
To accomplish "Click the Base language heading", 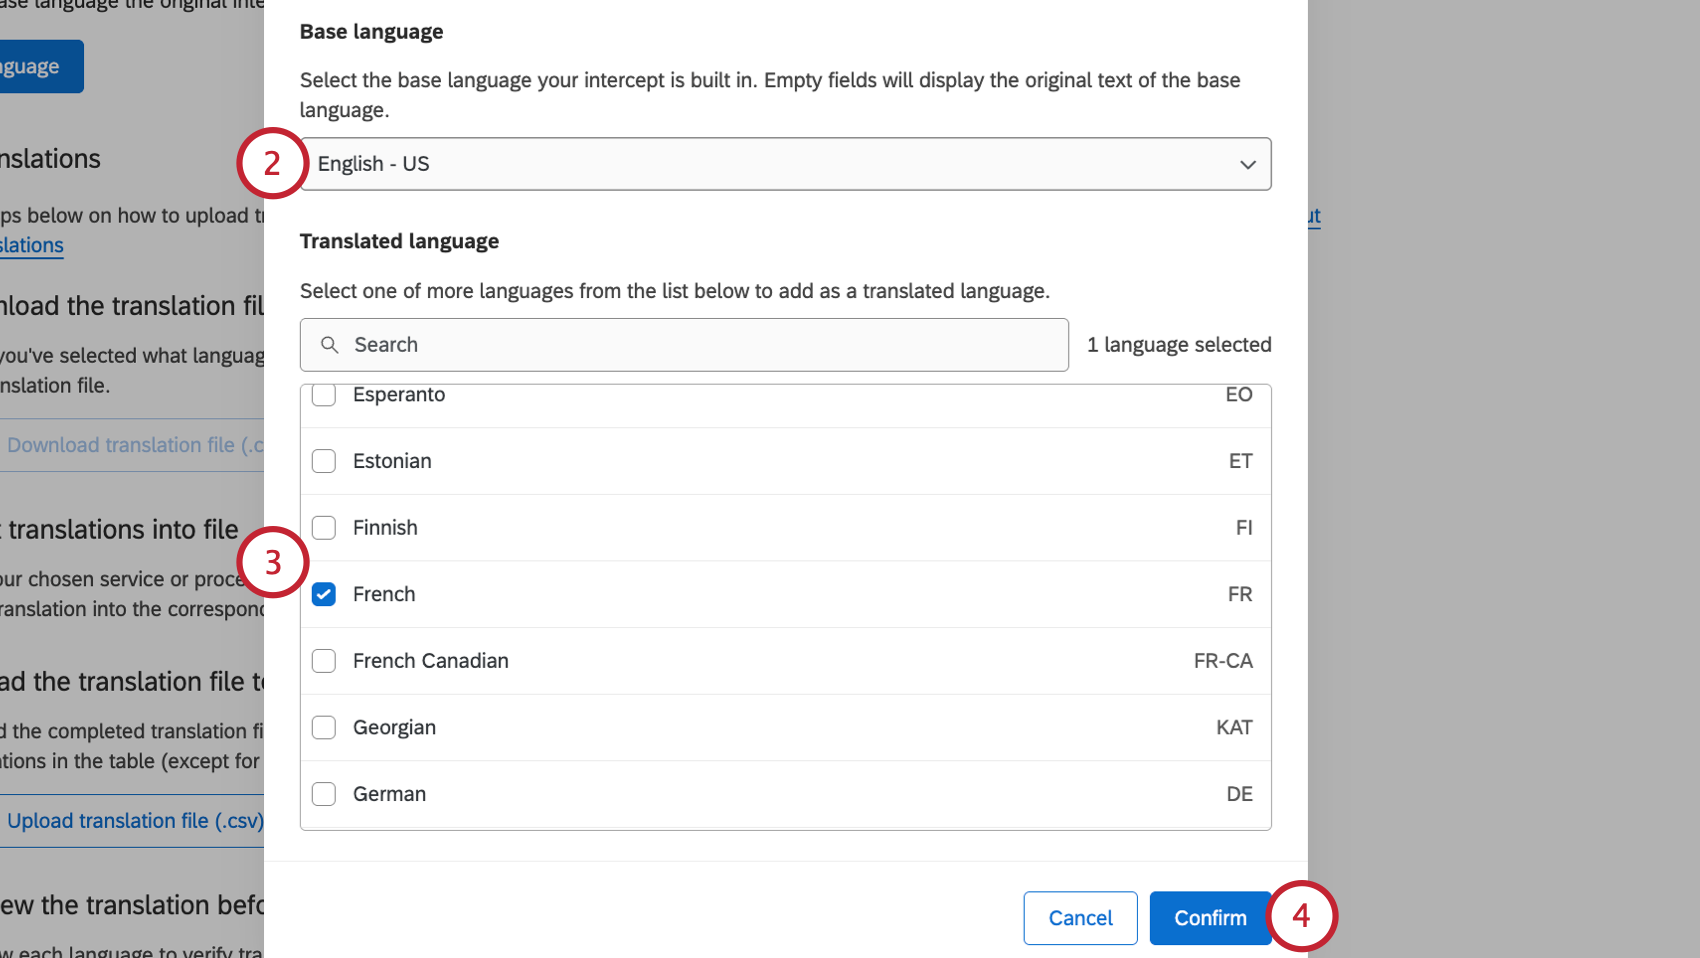I will coord(371,32).
